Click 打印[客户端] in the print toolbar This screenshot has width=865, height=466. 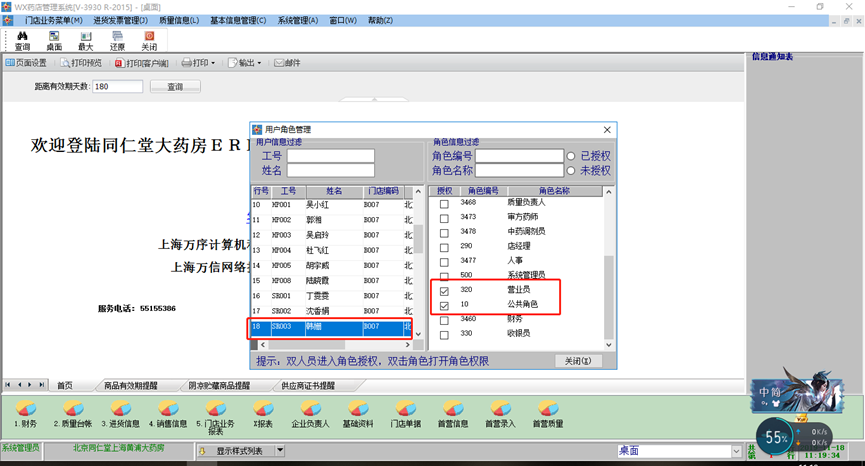click(x=141, y=63)
